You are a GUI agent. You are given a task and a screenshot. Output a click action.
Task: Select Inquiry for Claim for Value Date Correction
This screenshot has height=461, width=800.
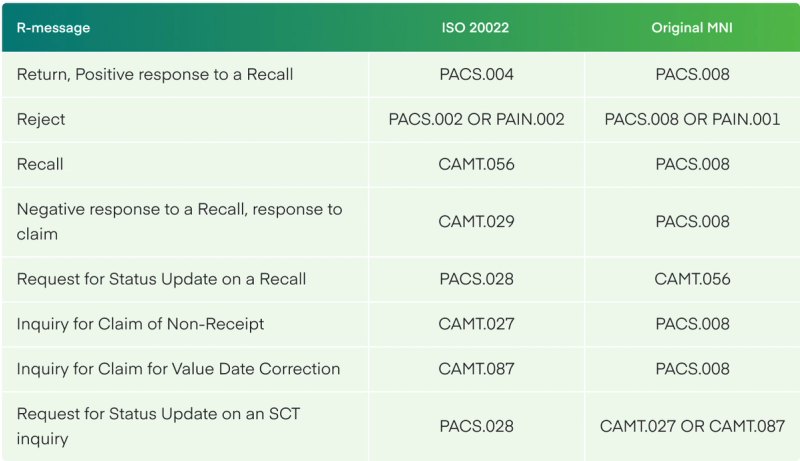click(178, 369)
